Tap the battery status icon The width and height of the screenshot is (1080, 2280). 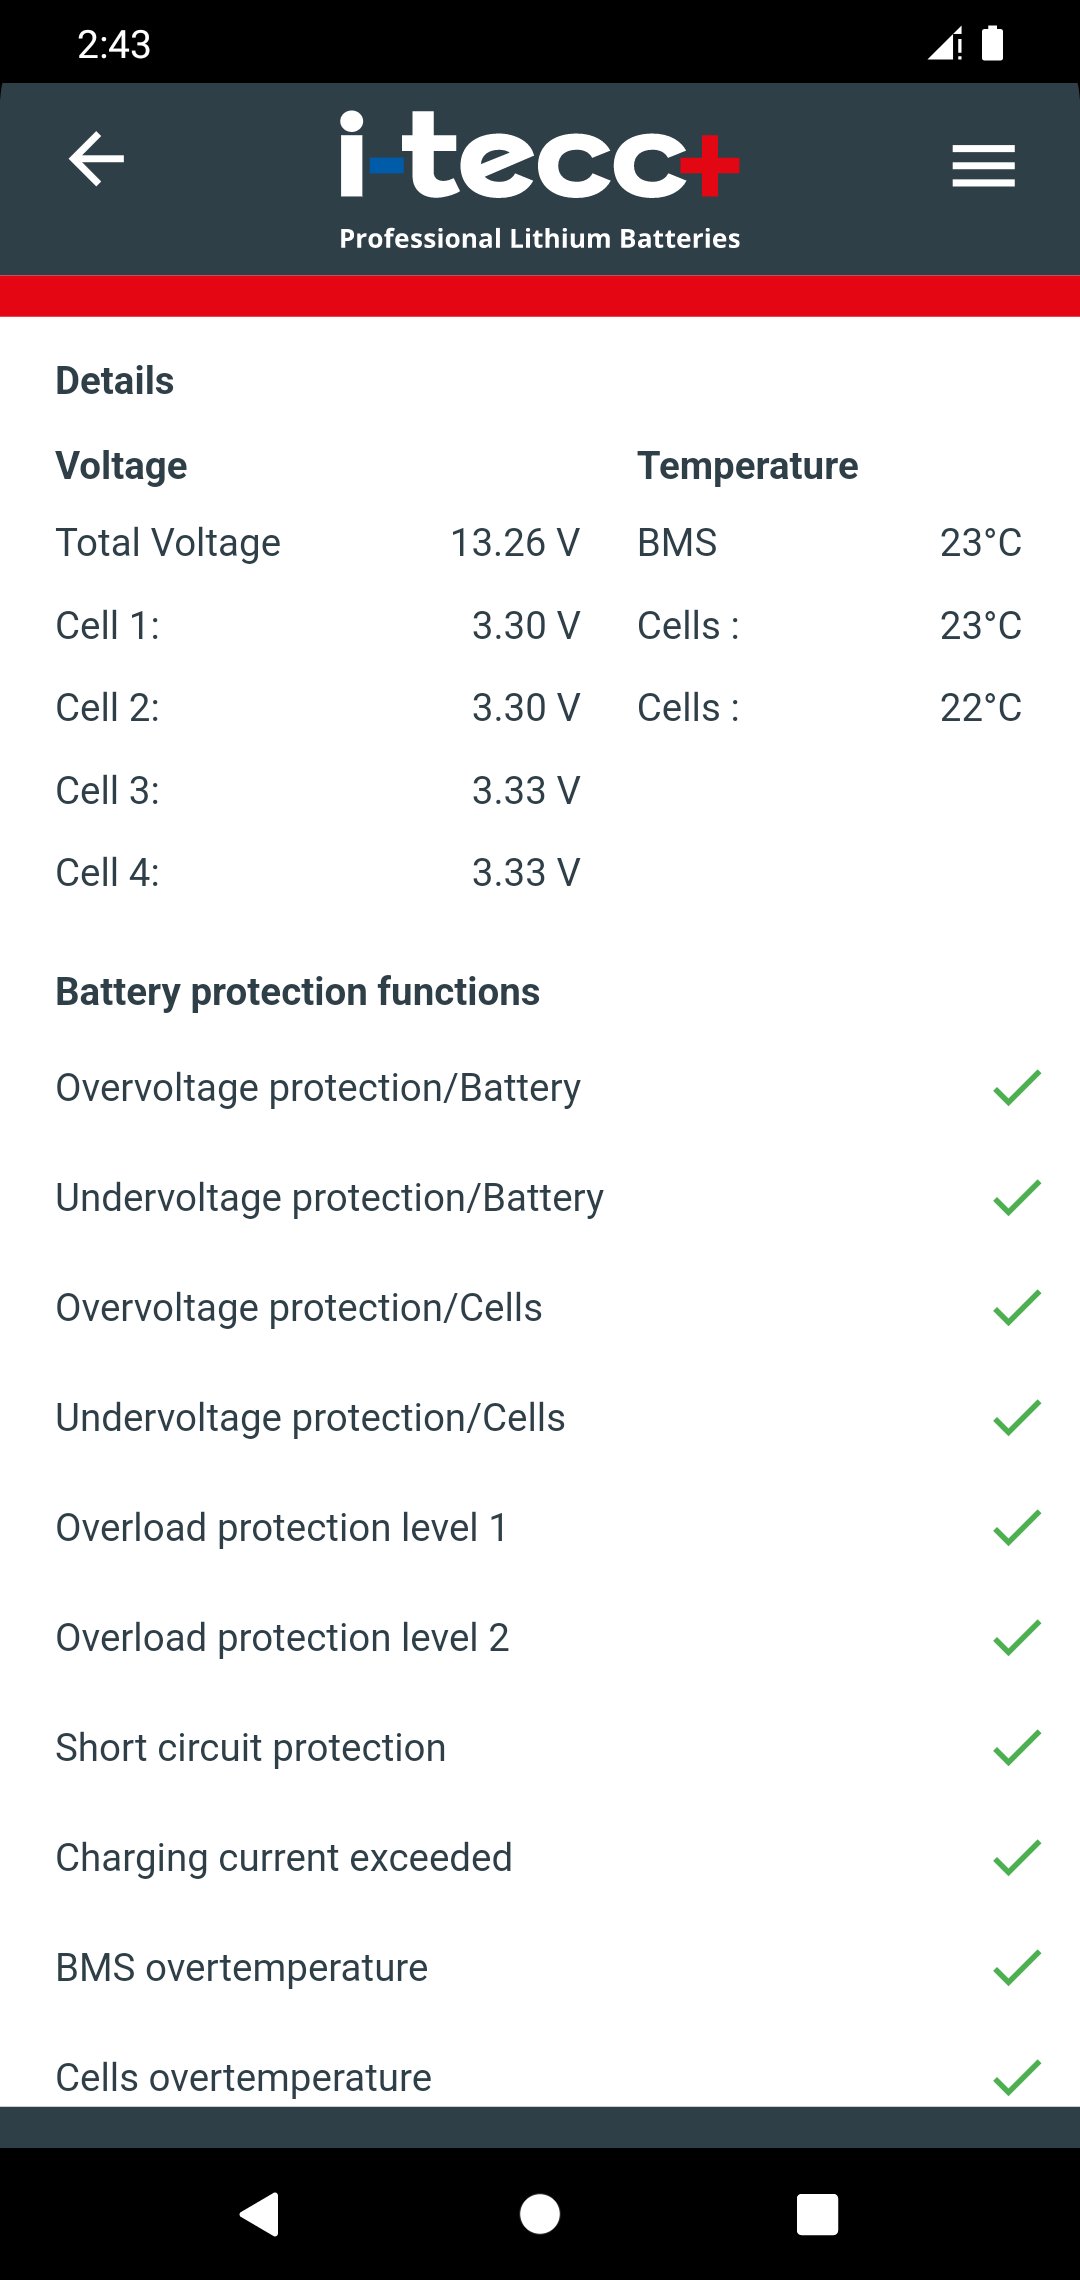[992, 44]
